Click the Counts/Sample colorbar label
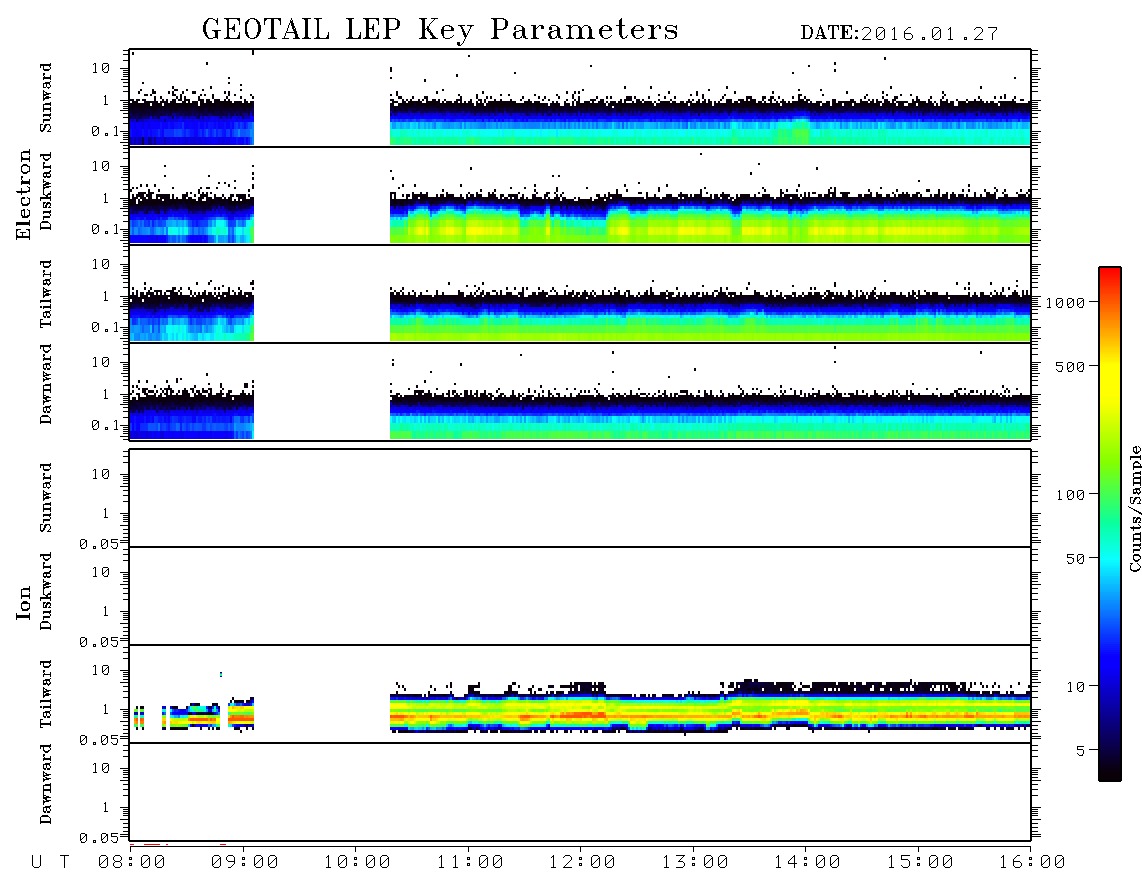The image size is (1142, 880). click(1135, 508)
